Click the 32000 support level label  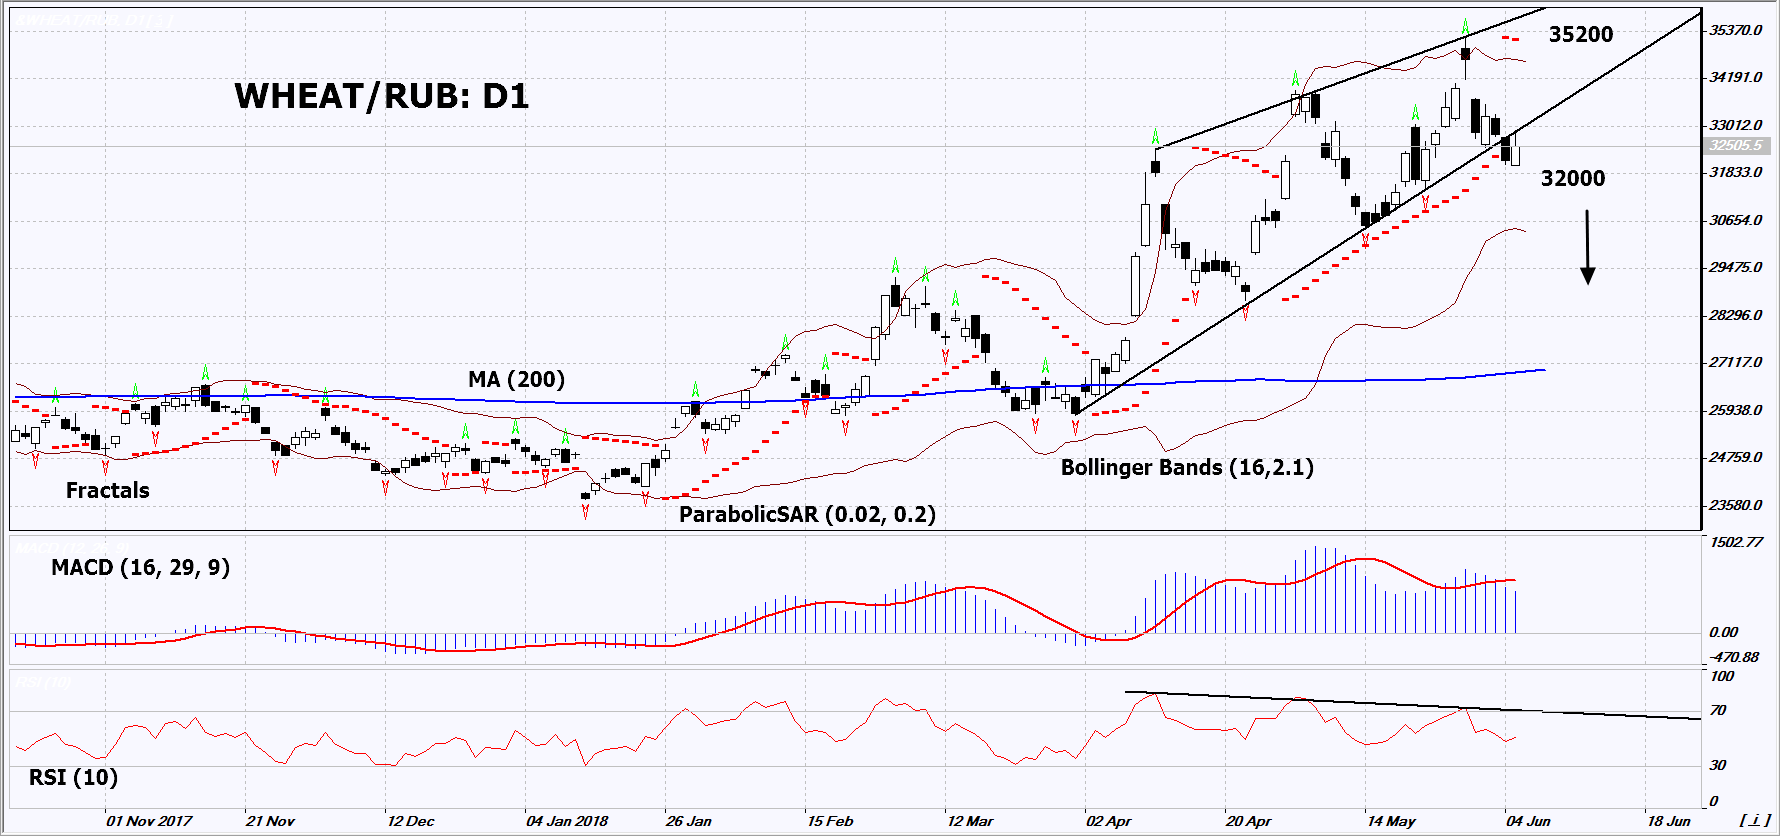(1572, 179)
